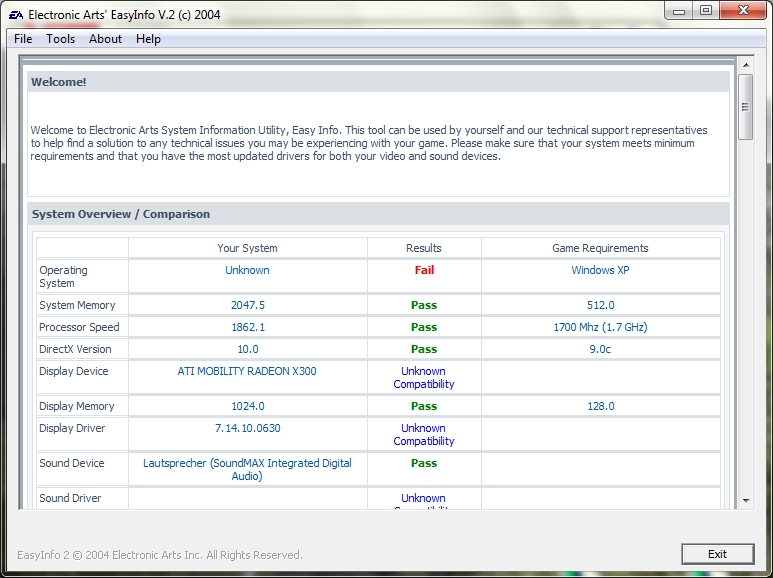
Task: Click the Exit button
Action: pyautogui.click(x=717, y=554)
